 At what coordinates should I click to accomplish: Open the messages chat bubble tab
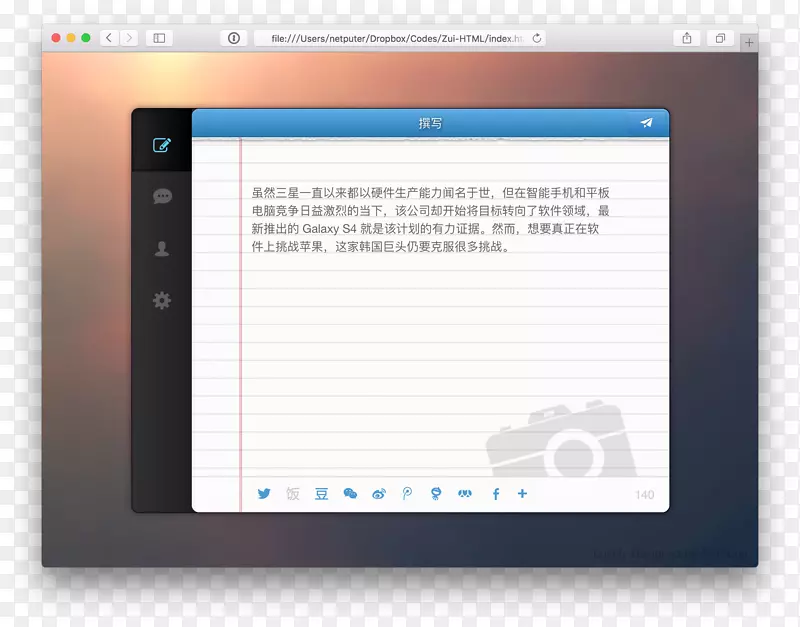[162, 197]
